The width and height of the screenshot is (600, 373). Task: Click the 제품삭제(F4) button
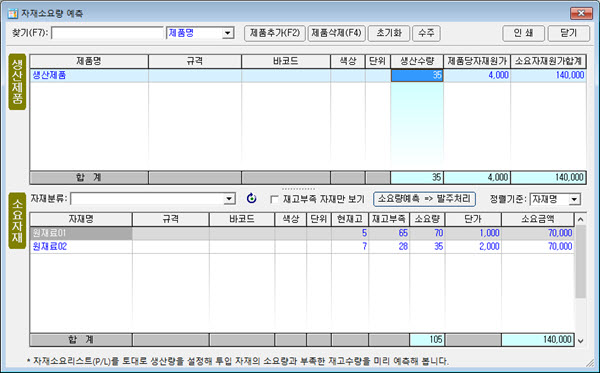pos(336,33)
